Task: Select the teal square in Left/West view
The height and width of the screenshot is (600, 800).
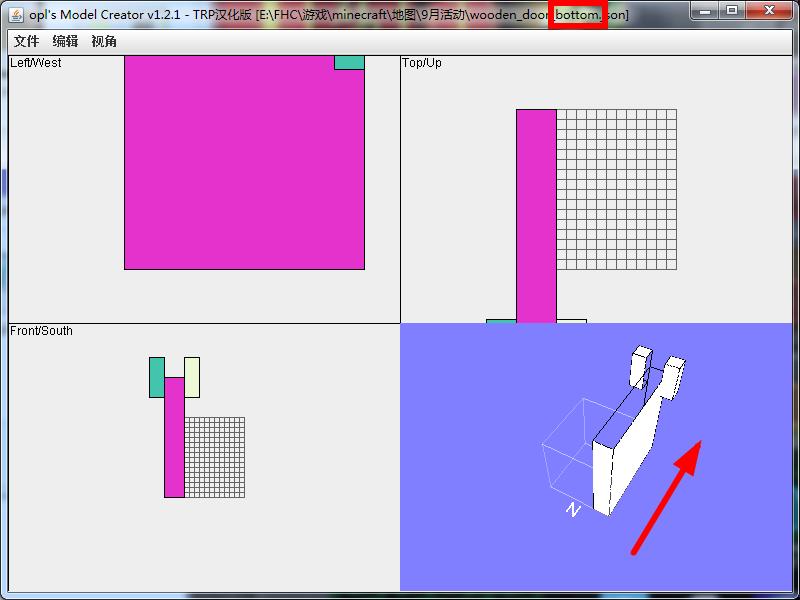Action: 349,62
